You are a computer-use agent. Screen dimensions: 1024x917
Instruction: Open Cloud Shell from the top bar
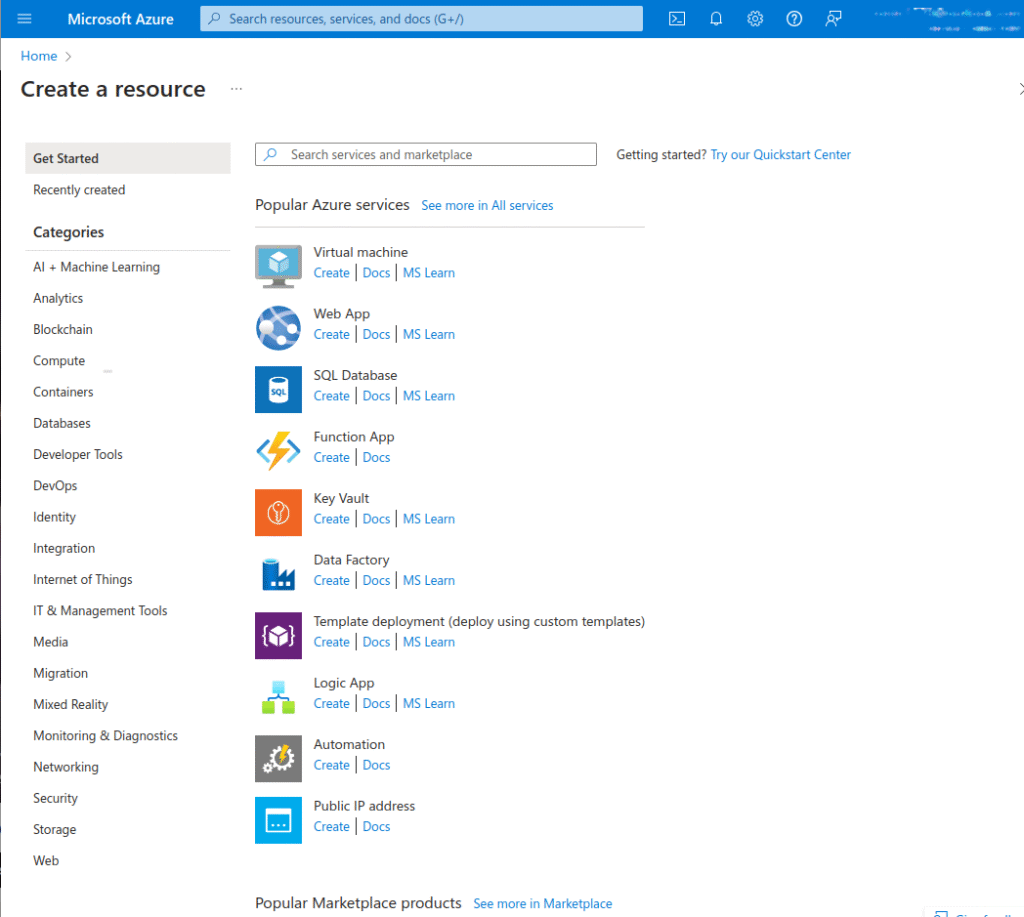[x=677, y=19]
